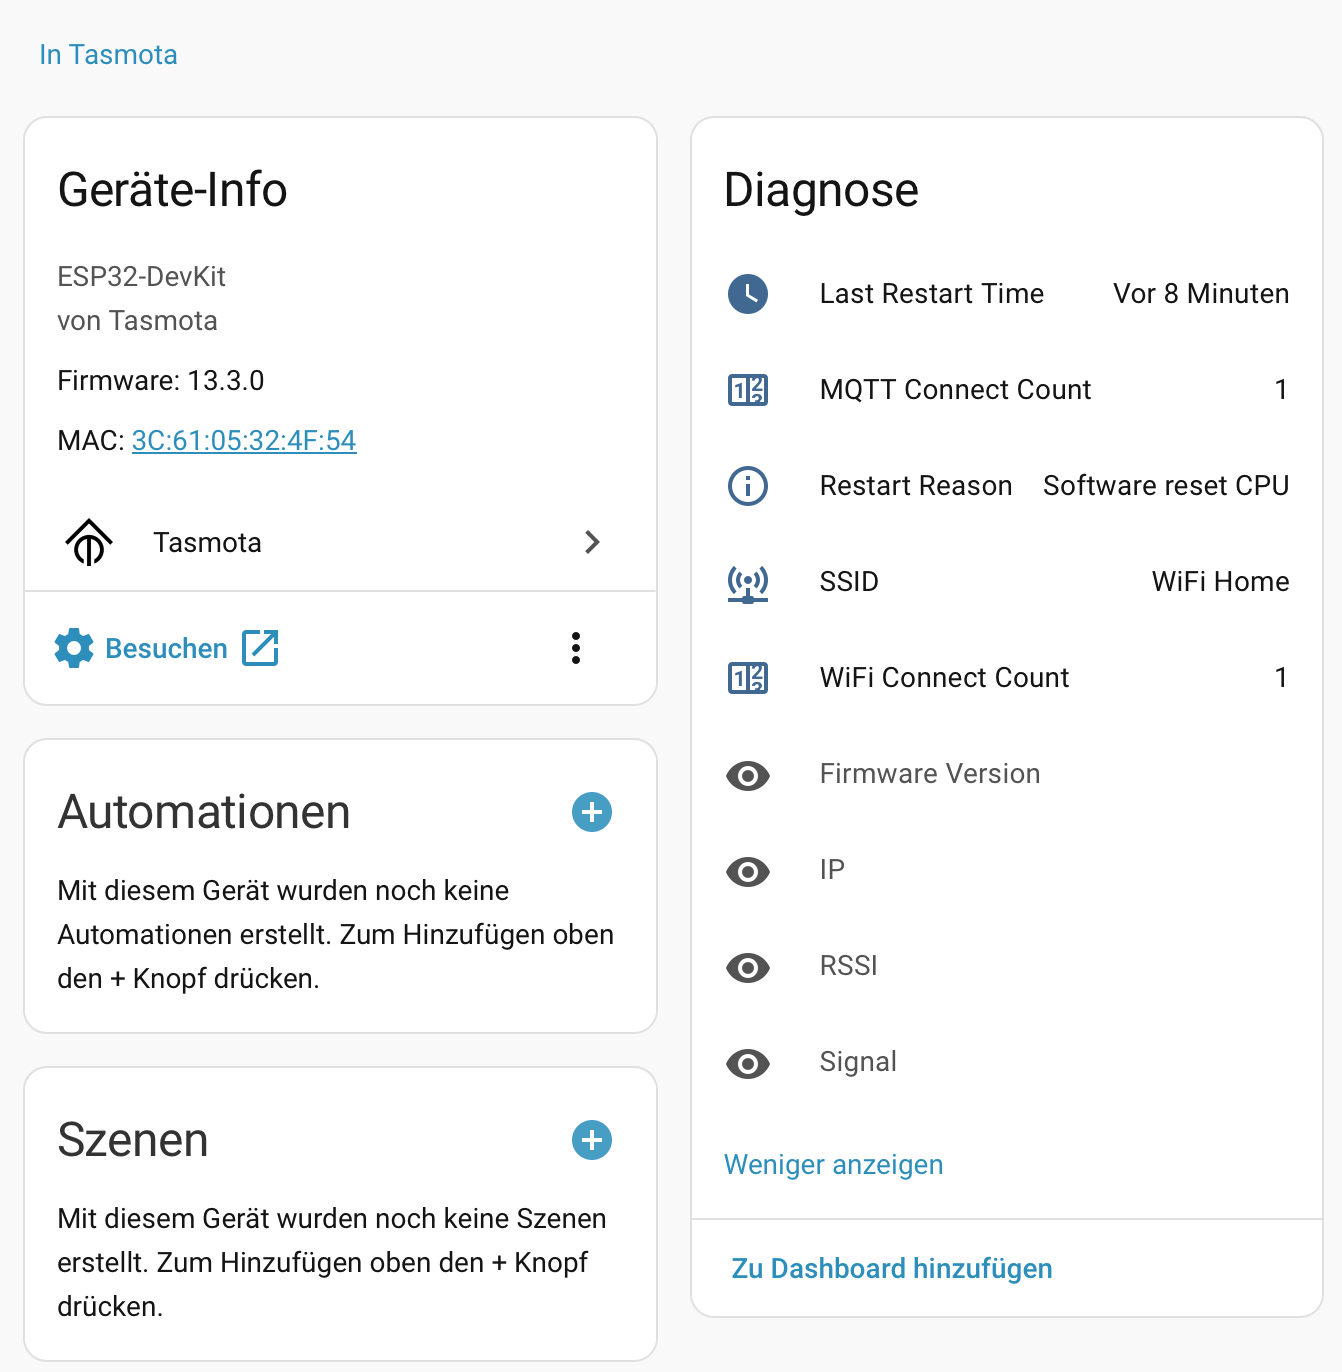Screen dimensions: 1342x1372
Task: Click Zu Dashboard hinzufügen
Action: (x=892, y=1268)
